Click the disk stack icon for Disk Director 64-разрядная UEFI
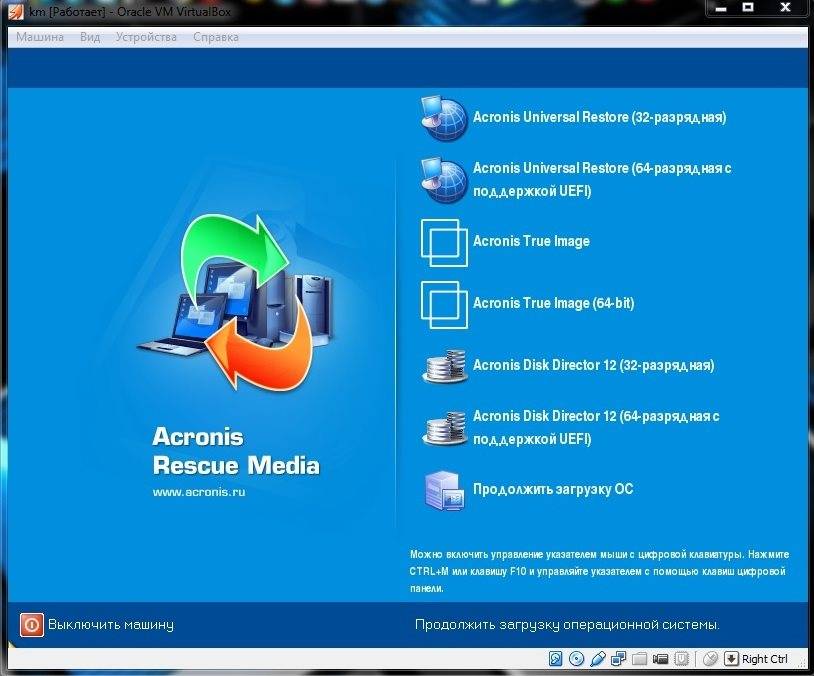 444,428
